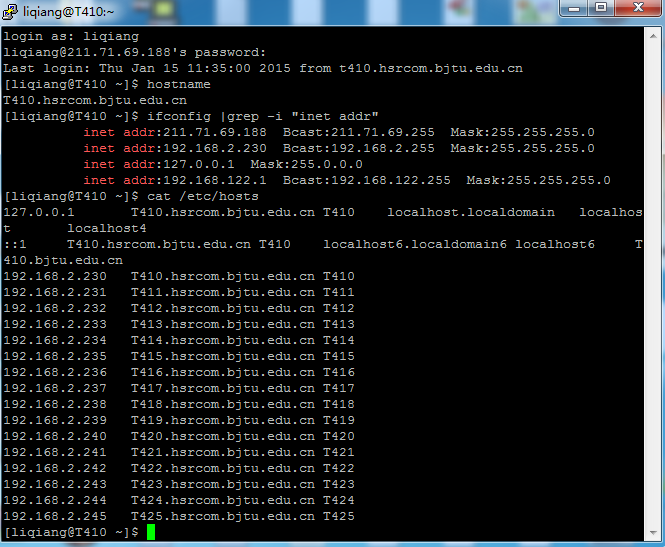Viewport: 665px width, 547px height.
Task: Close the liqiang@T410 terminal window
Action: (638, 8)
